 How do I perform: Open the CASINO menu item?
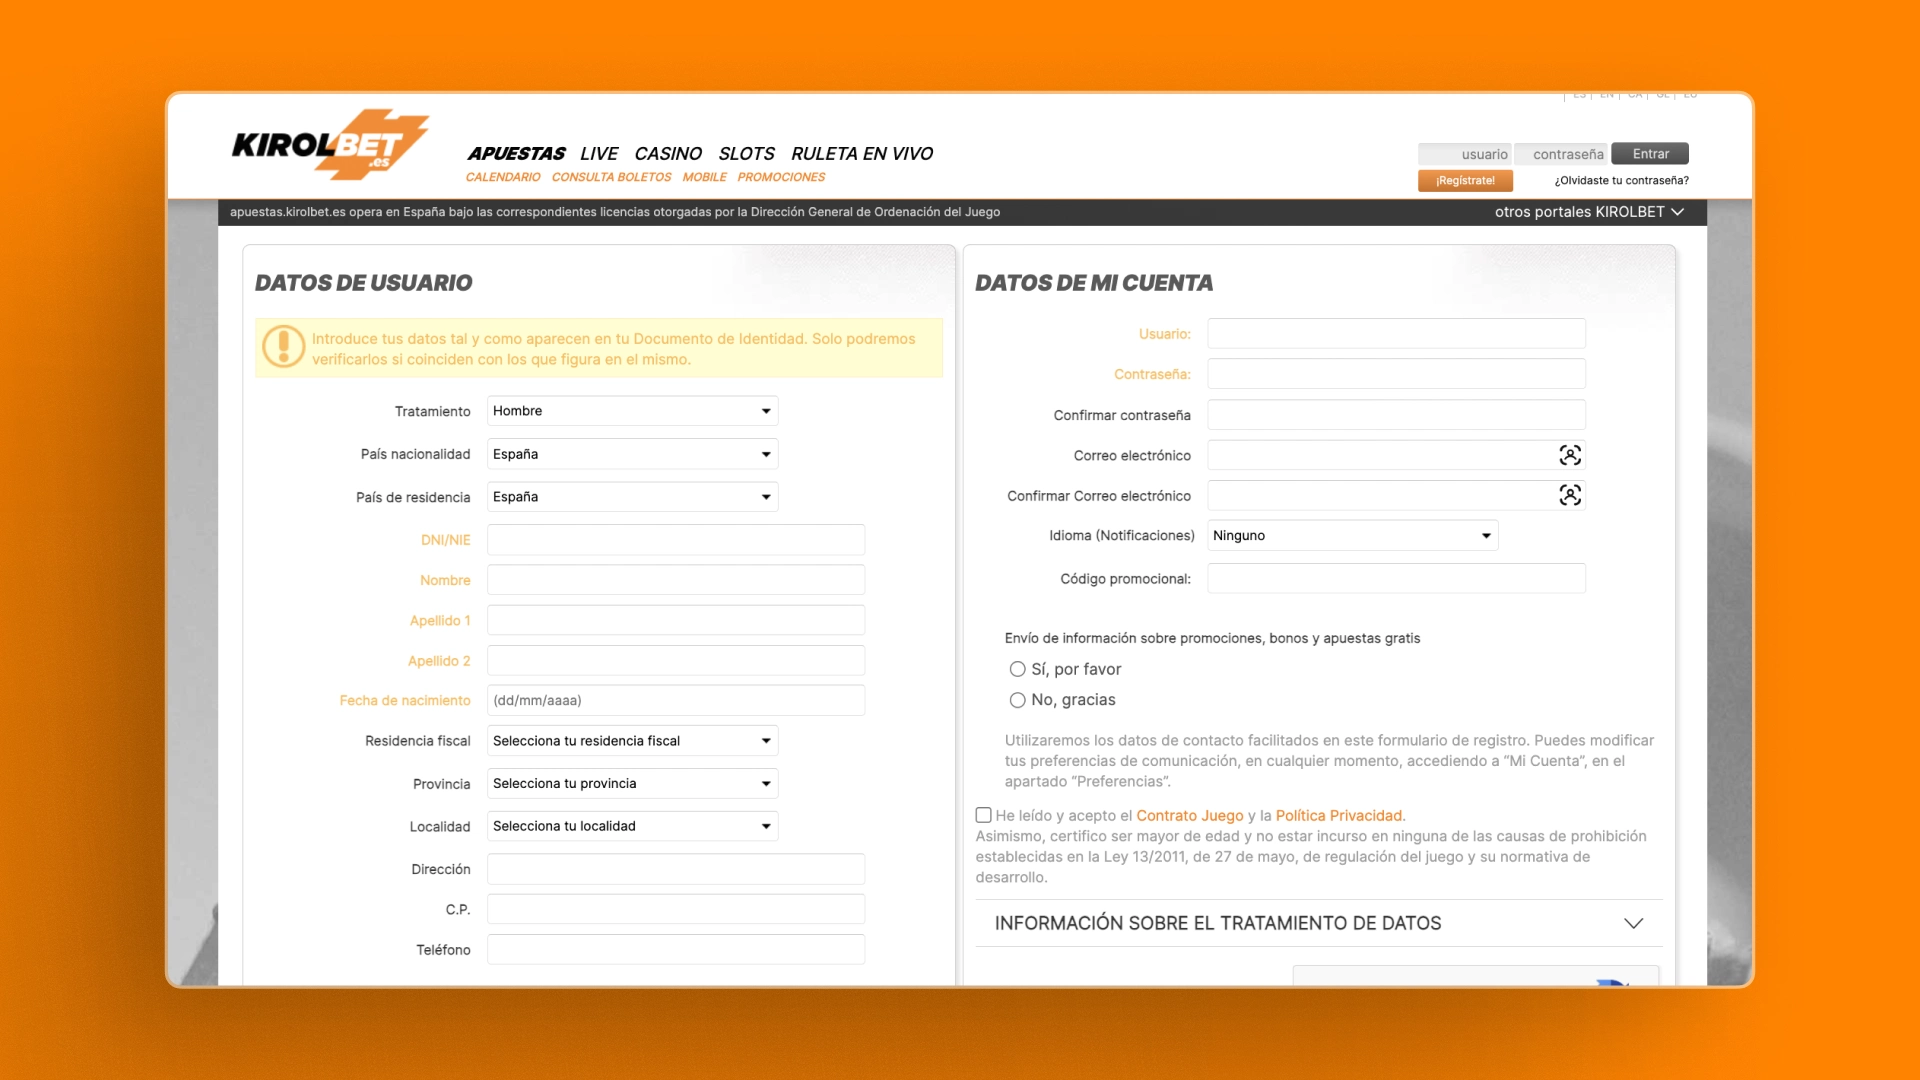[668, 153]
